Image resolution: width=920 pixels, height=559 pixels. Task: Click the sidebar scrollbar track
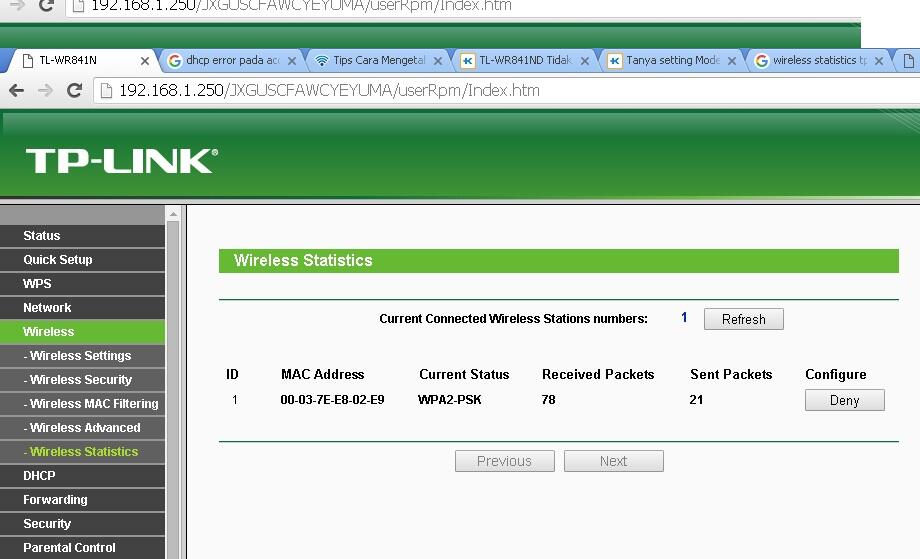tap(173, 390)
